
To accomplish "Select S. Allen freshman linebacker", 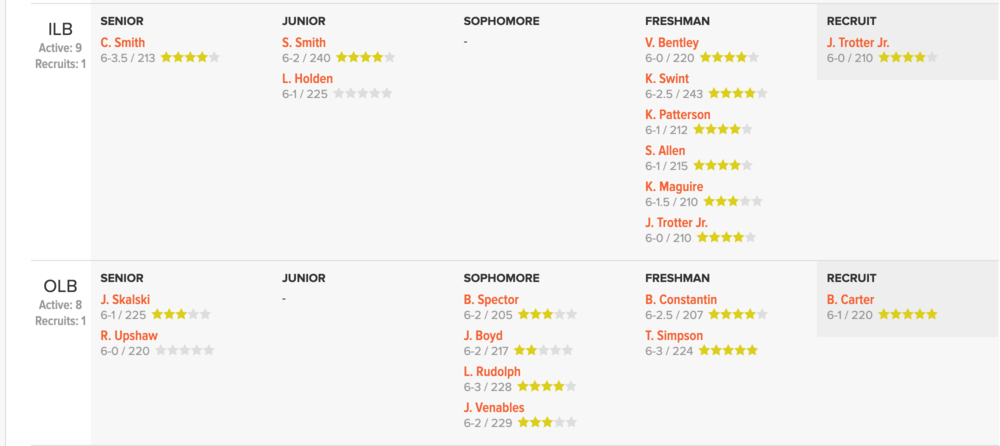I will pos(665,151).
